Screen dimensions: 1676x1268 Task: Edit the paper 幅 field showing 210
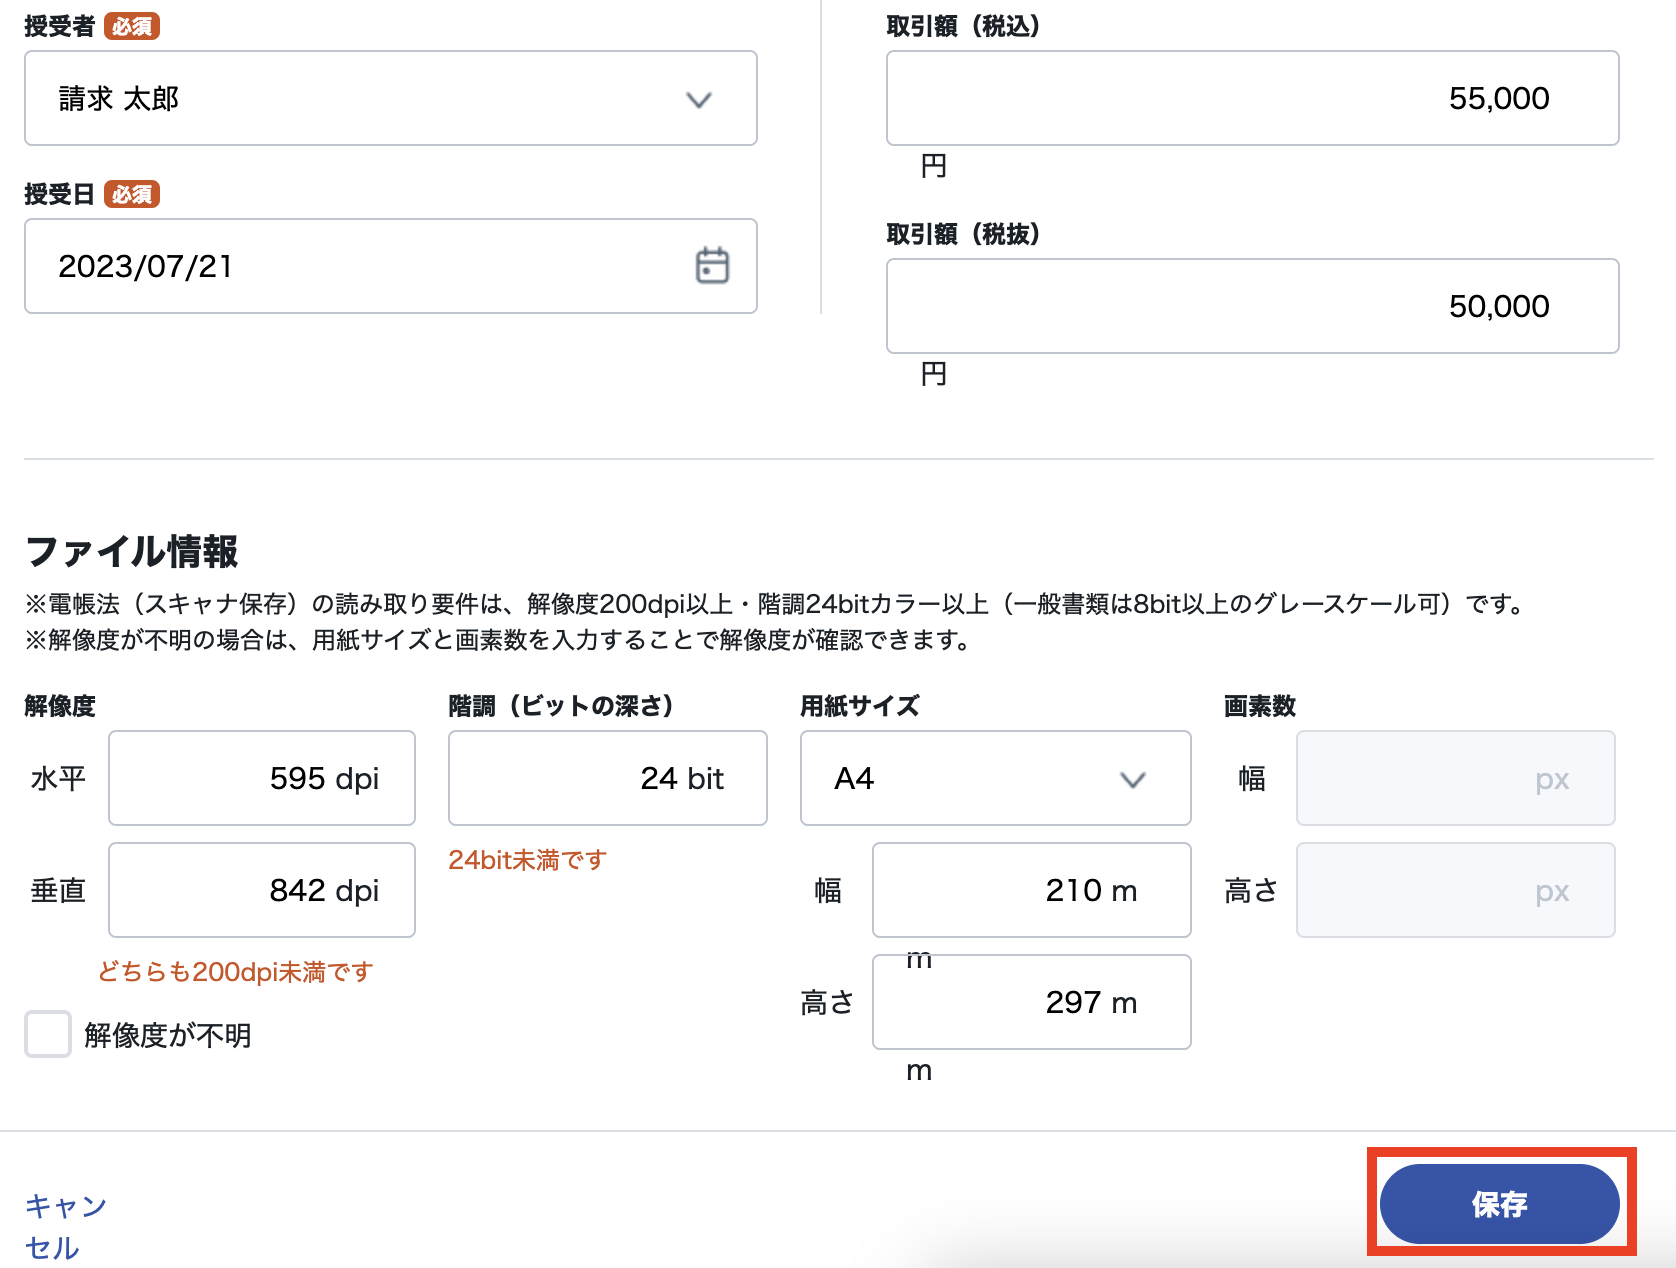click(1032, 890)
